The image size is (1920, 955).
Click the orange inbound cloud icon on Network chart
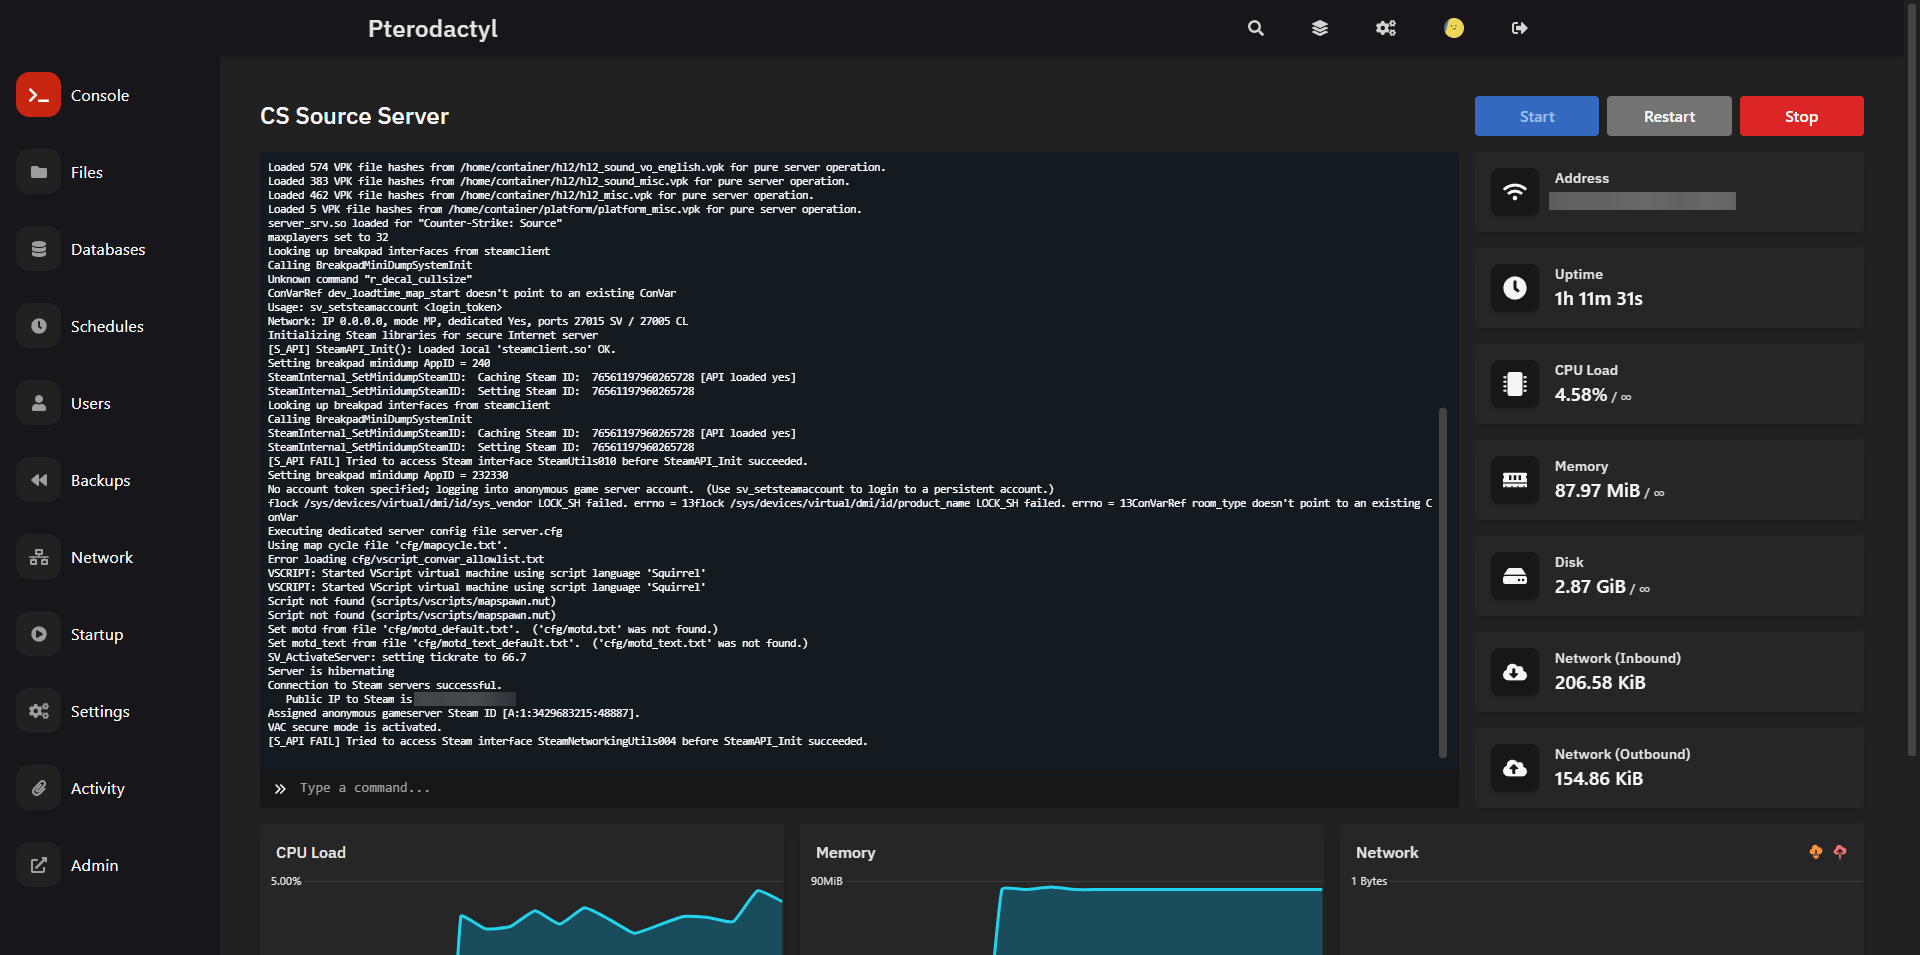(x=1815, y=852)
